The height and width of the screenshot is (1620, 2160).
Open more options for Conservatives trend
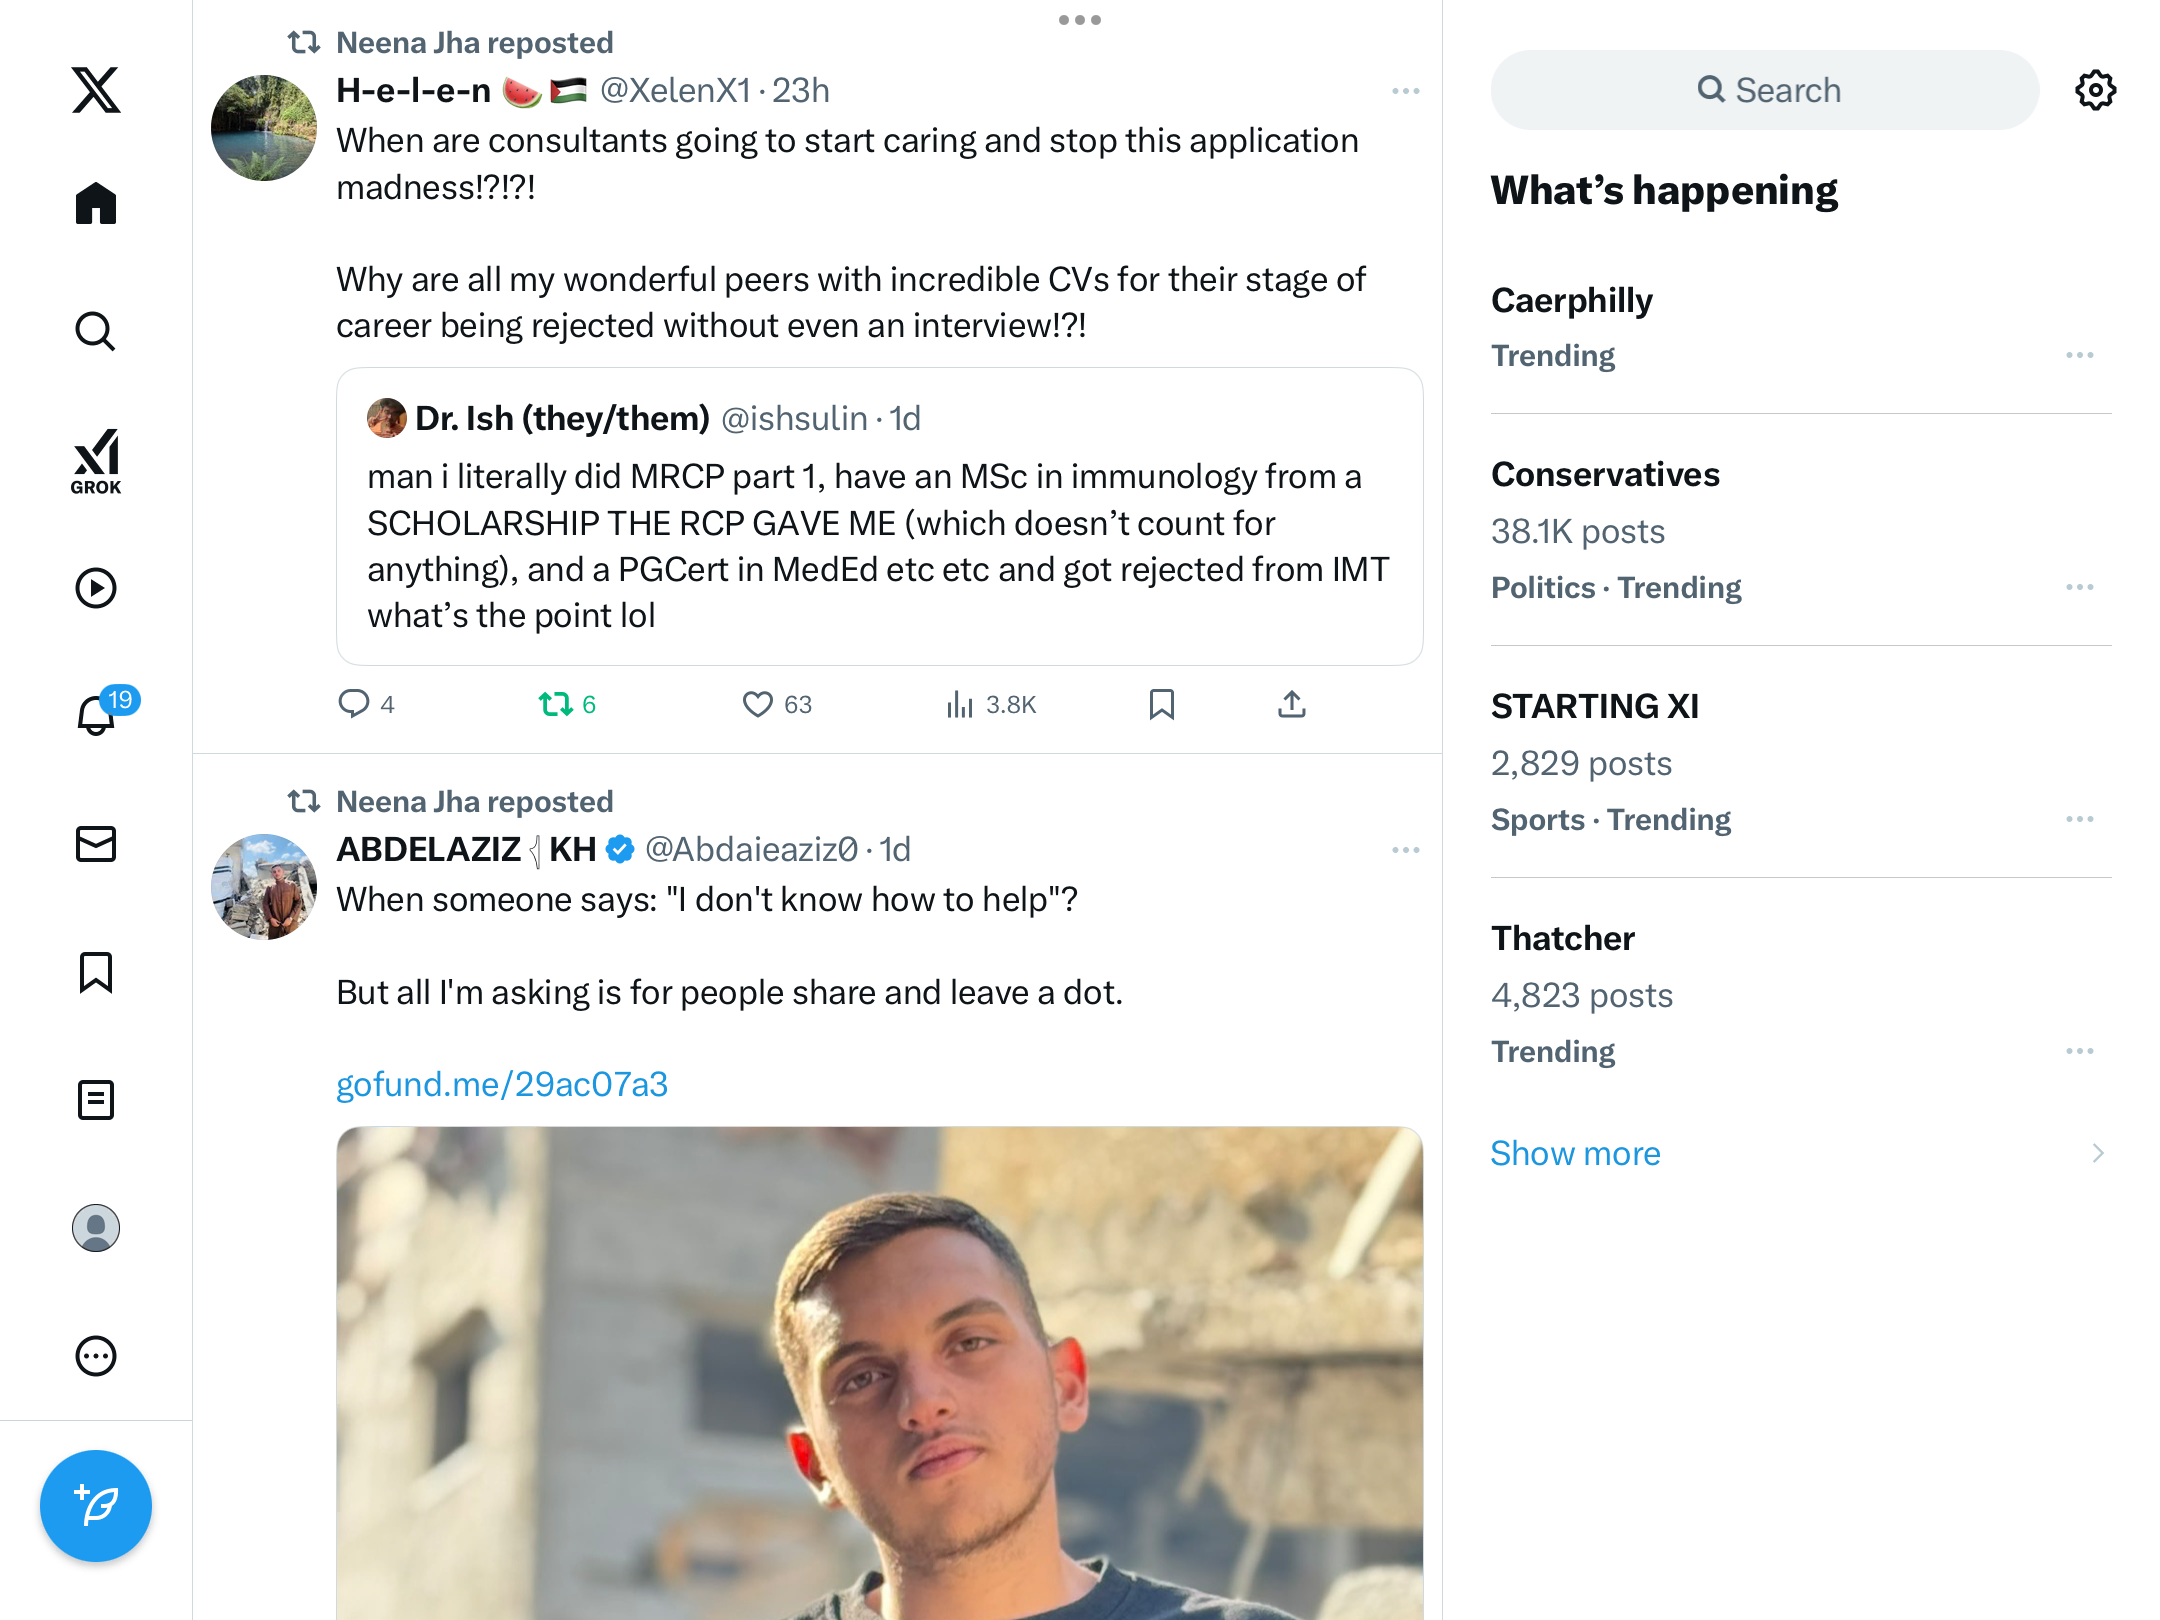coord(2079,587)
